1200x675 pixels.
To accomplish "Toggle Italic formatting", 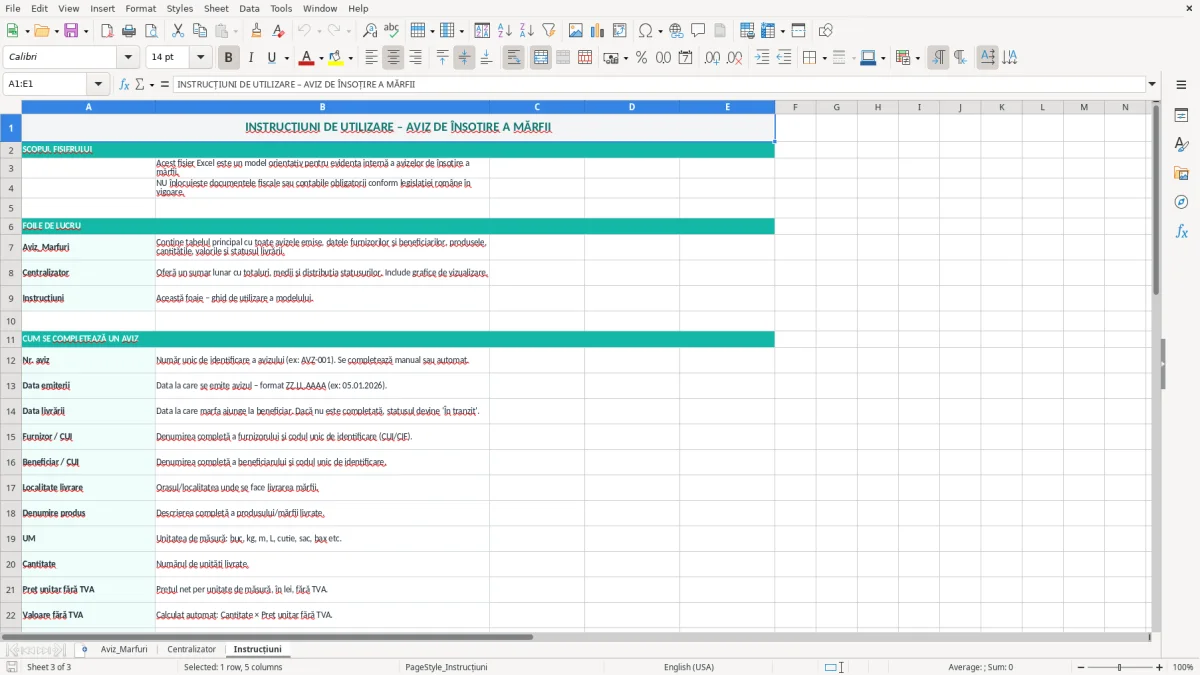I will (x=251, y=58).
